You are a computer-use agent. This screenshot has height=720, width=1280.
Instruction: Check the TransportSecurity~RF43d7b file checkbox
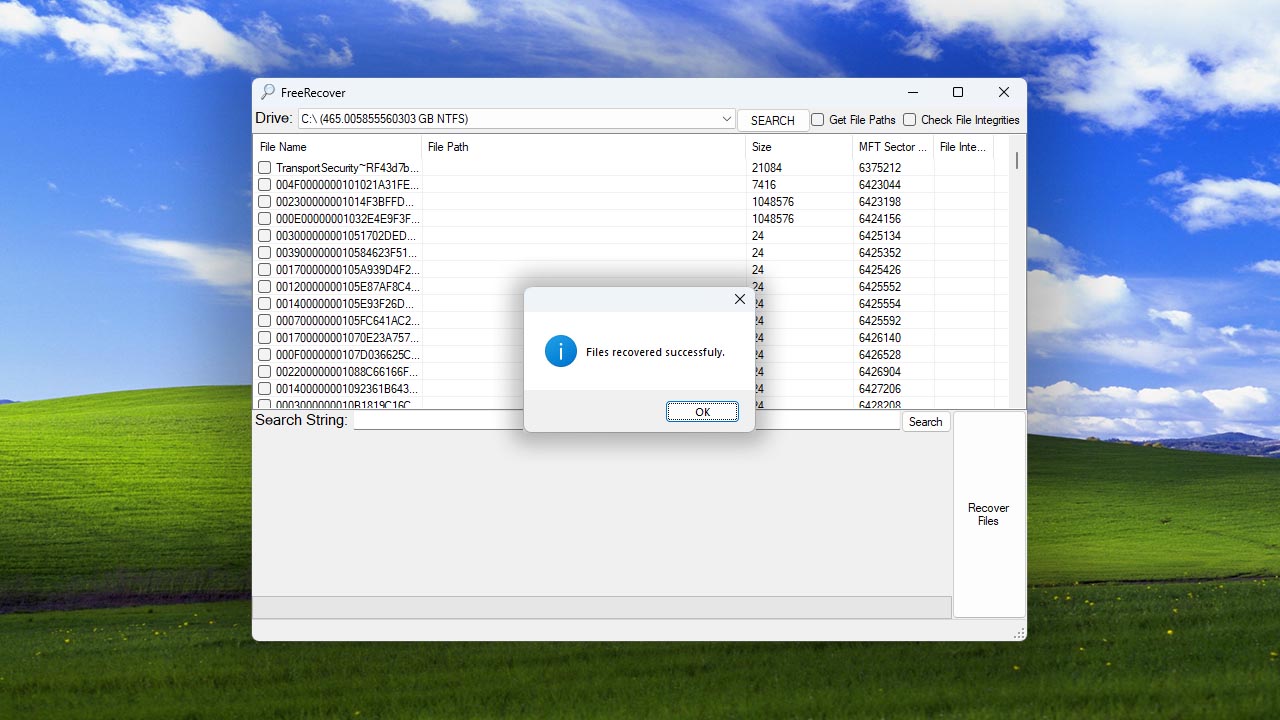(x=265, y=168)
